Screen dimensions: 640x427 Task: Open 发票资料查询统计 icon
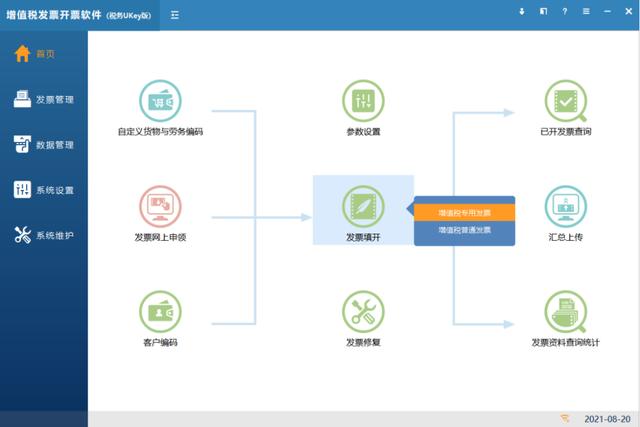pyautogui.click(x=566, y=313)
